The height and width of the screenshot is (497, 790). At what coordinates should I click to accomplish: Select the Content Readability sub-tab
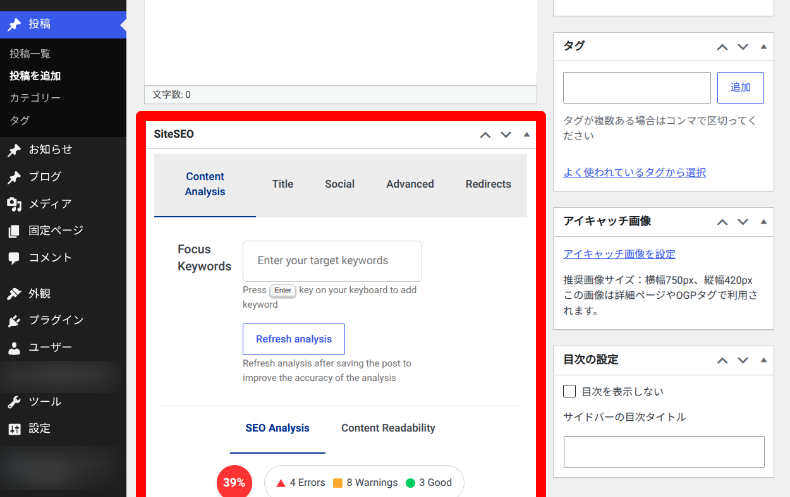click(388, 428)
